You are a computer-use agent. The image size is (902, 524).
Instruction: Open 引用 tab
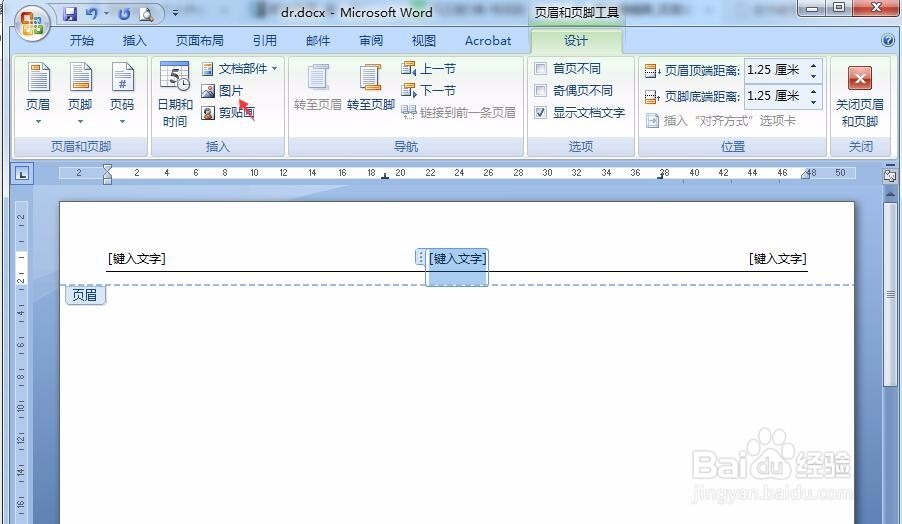[265, 40]
